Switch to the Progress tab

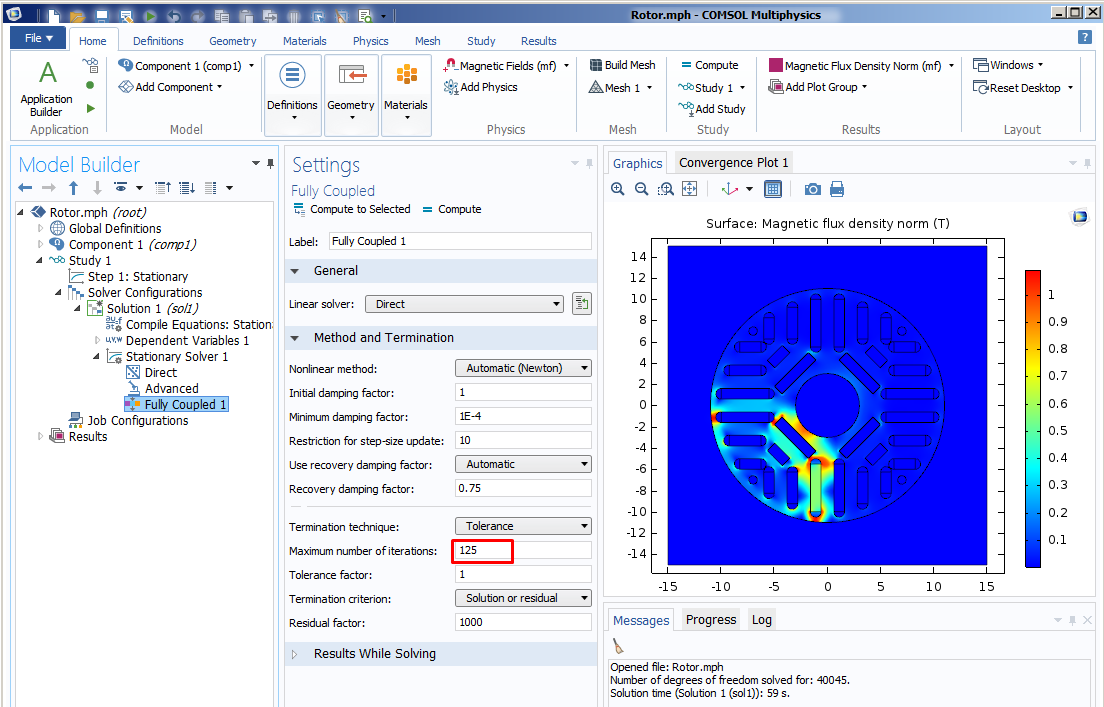coord(710,620)
